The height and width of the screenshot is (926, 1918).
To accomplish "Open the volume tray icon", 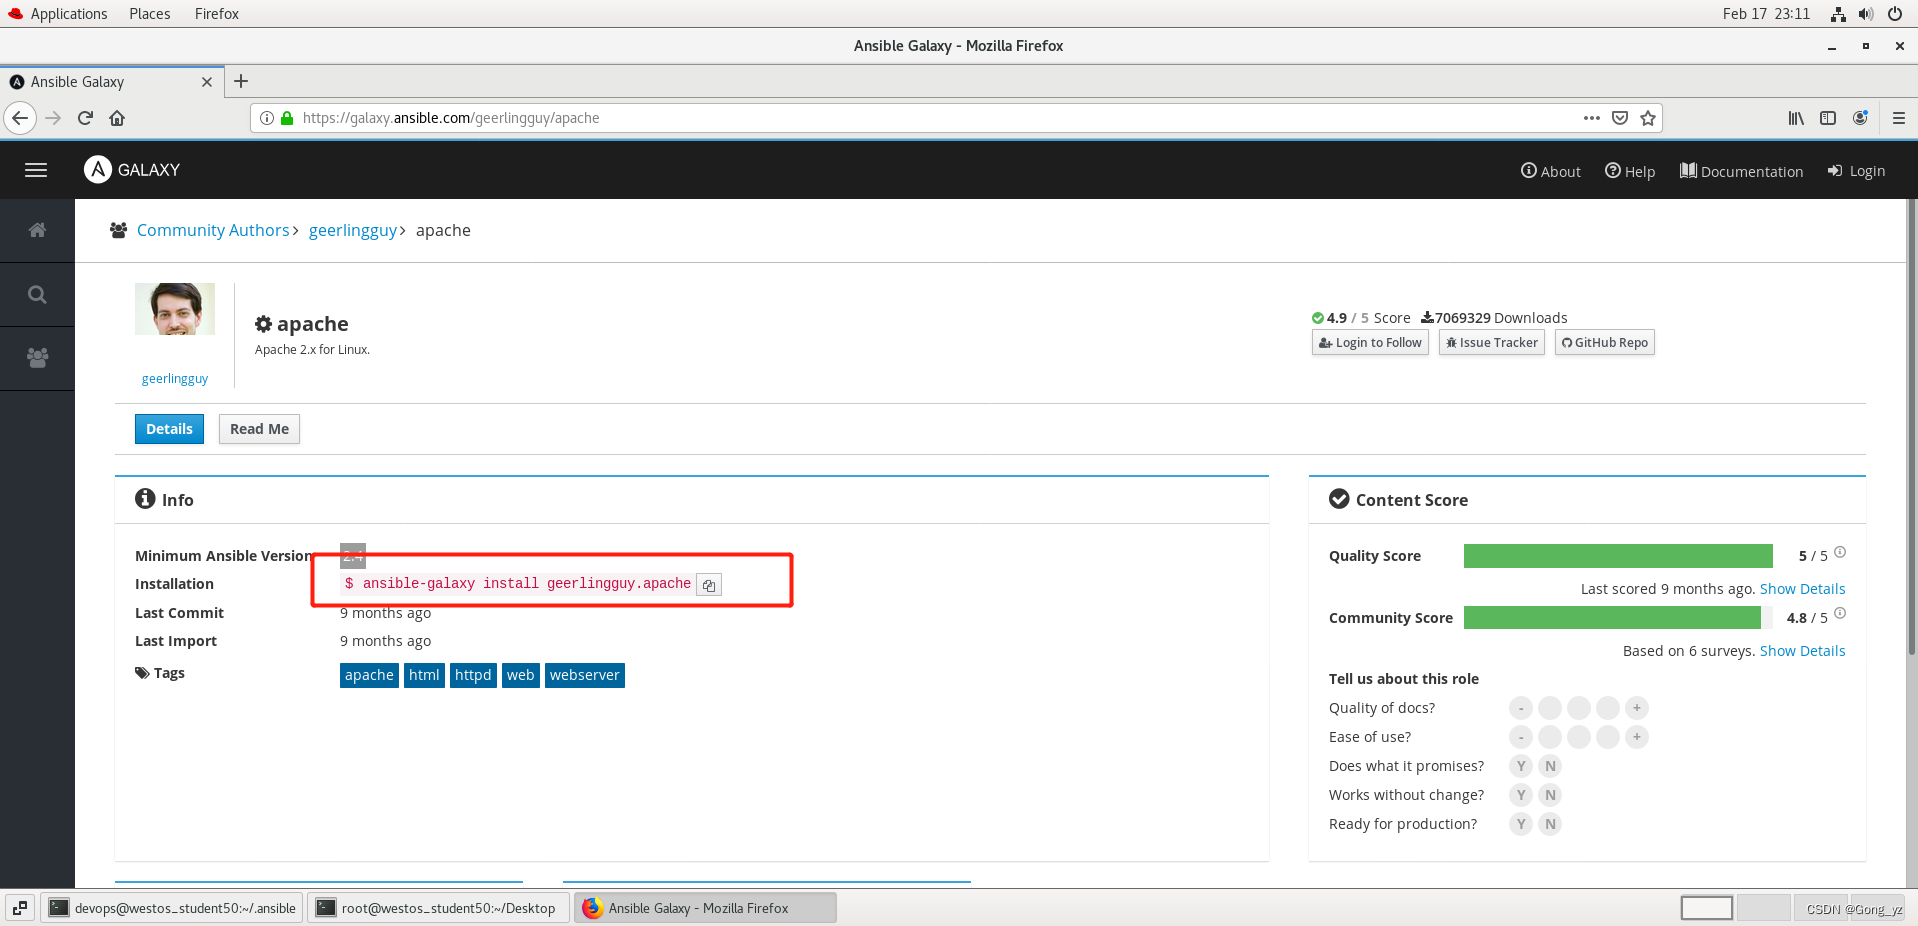I will pos(1866,14).
